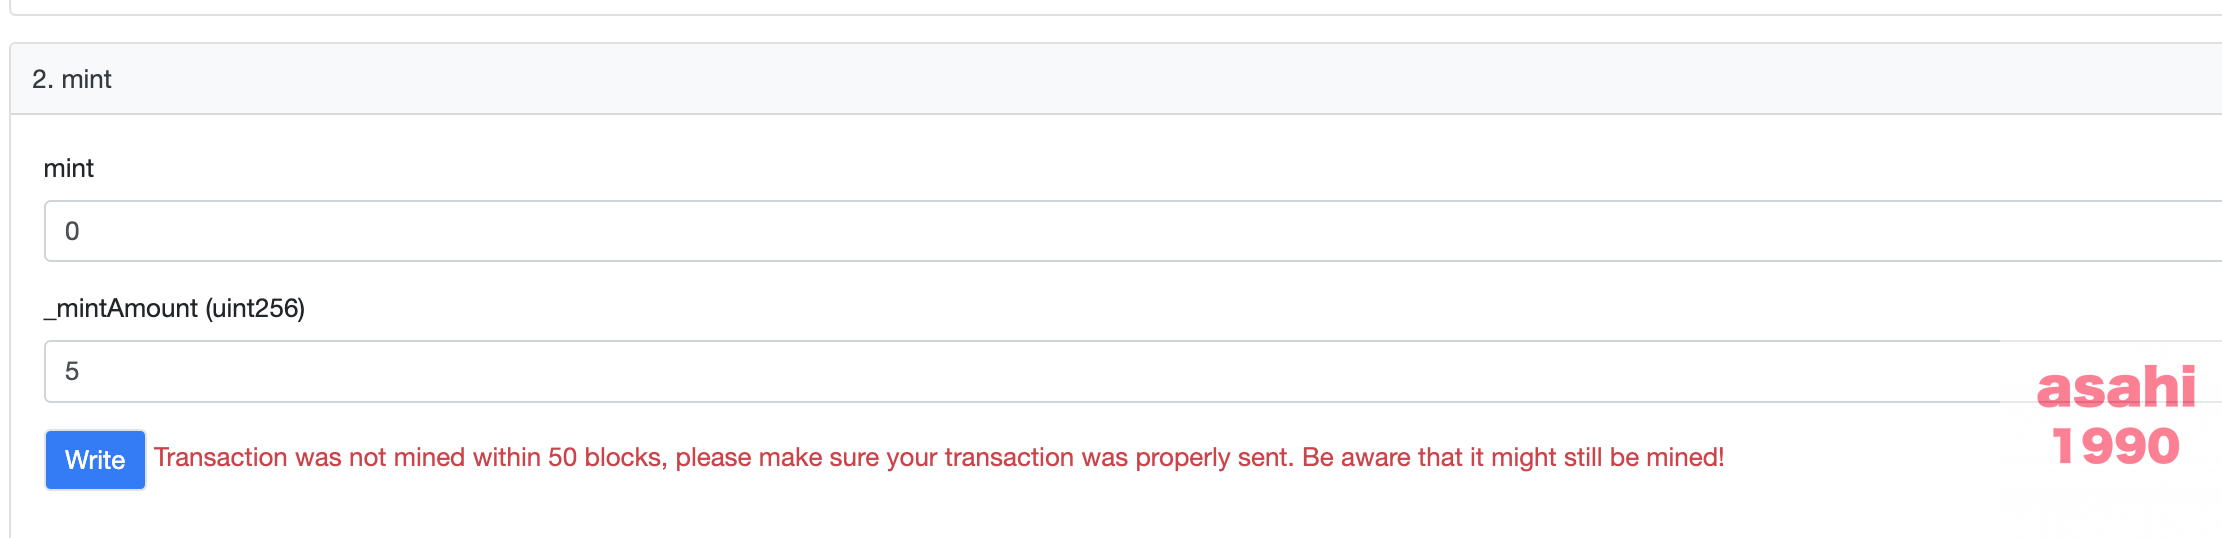
Task: Click the pink "1990" watermark number
Action: click(x=2115, y=446)
